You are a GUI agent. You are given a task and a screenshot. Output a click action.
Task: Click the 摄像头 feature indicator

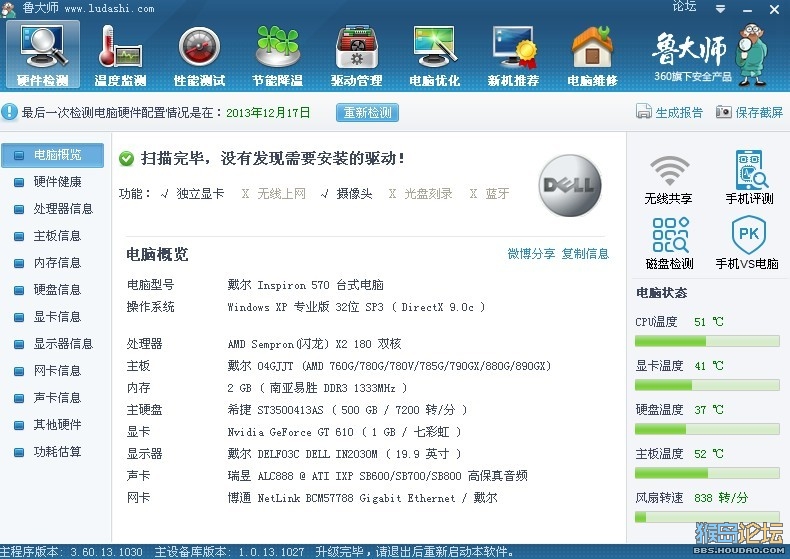click(347, 194)
